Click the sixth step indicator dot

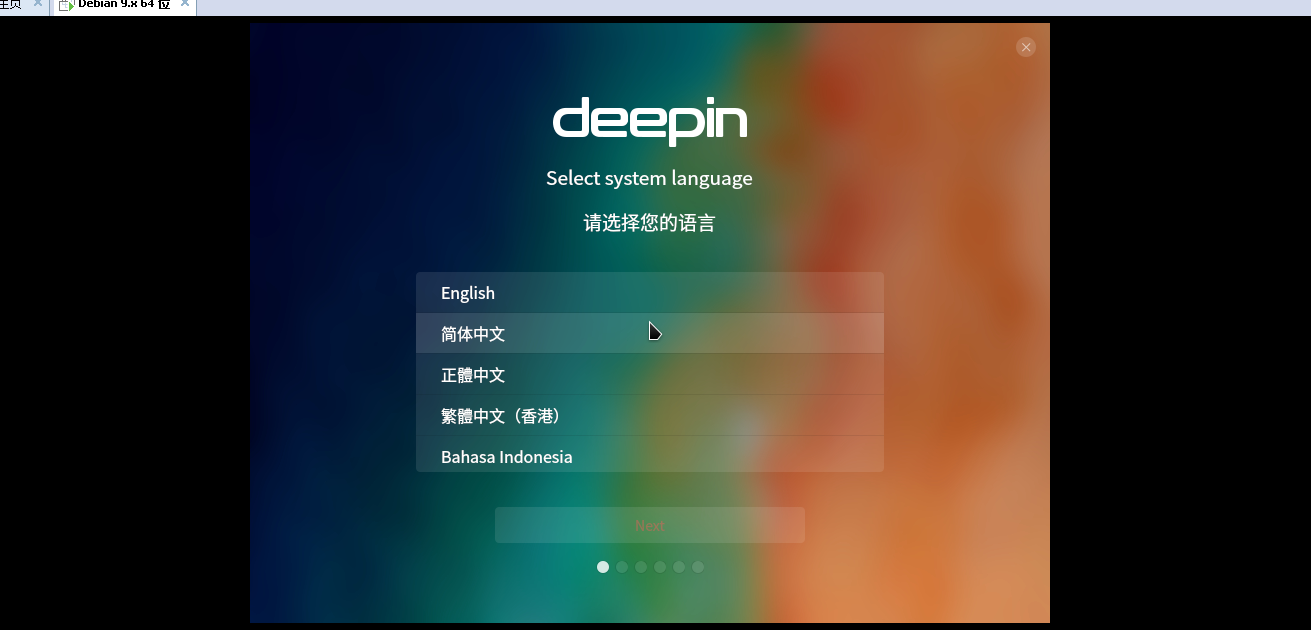pos(698,567)
